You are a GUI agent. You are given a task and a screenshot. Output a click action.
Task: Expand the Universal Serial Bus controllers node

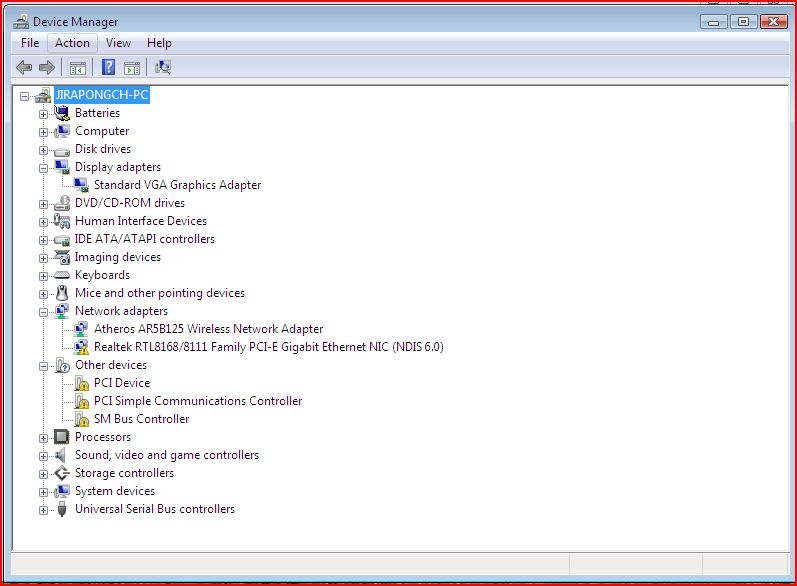point(43,510)
